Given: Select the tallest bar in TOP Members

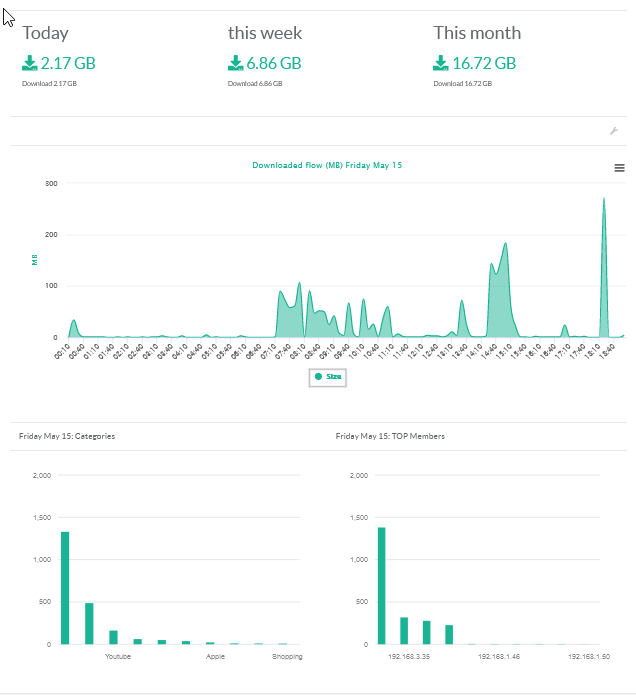Looking at the screenshot, I should 381,586.
